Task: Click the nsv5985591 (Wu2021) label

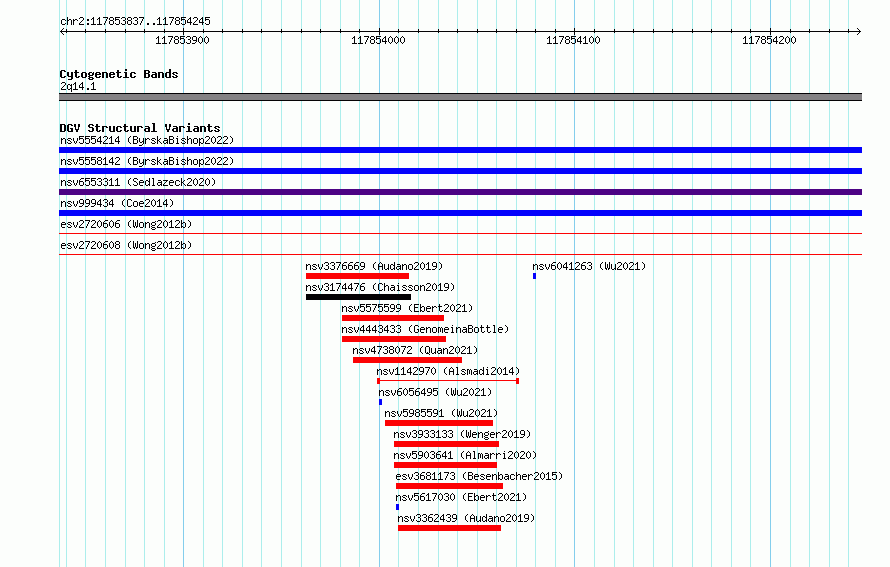Action: pyautogui.click(x=441, y=413)
